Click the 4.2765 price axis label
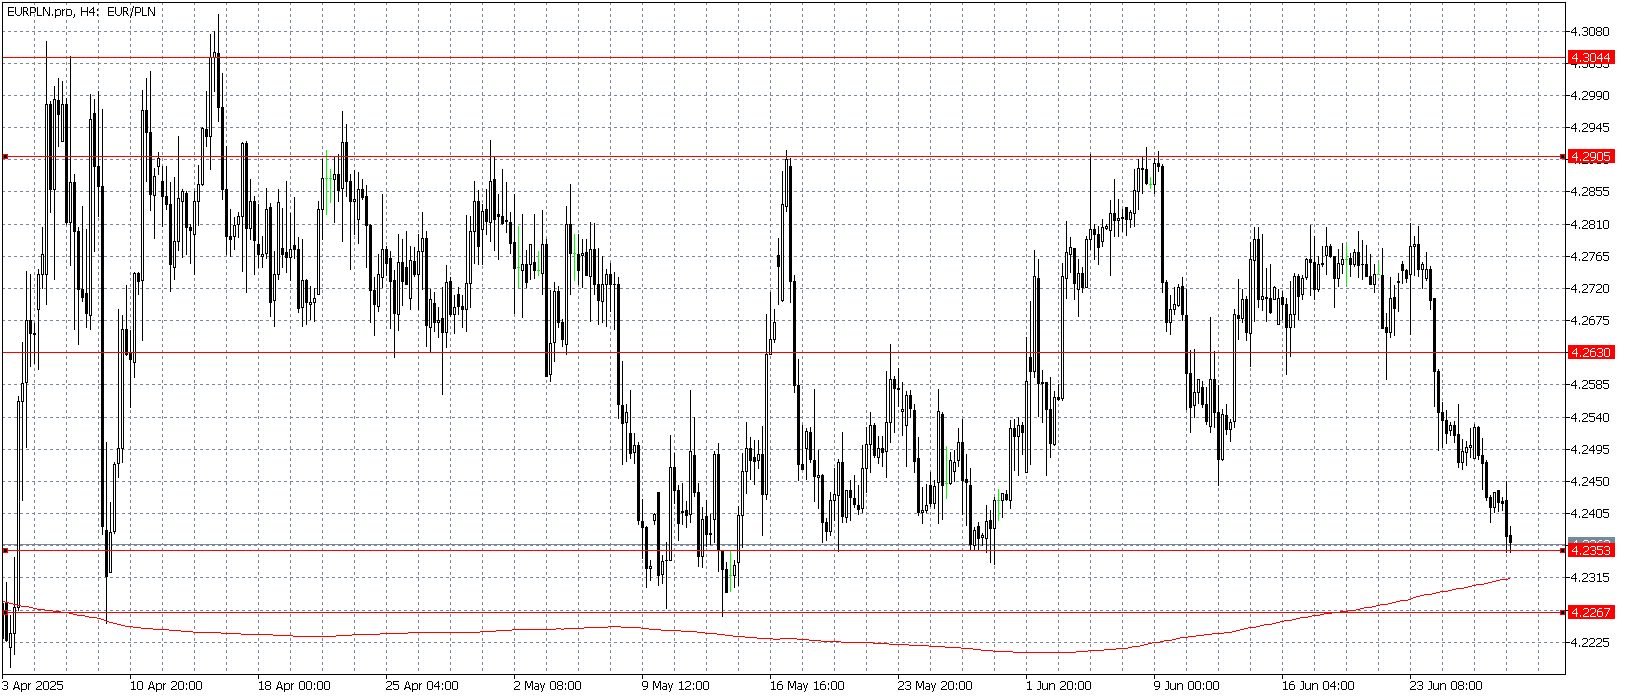The height and width of the screenshot is (698, 1628). point(1590,257)
